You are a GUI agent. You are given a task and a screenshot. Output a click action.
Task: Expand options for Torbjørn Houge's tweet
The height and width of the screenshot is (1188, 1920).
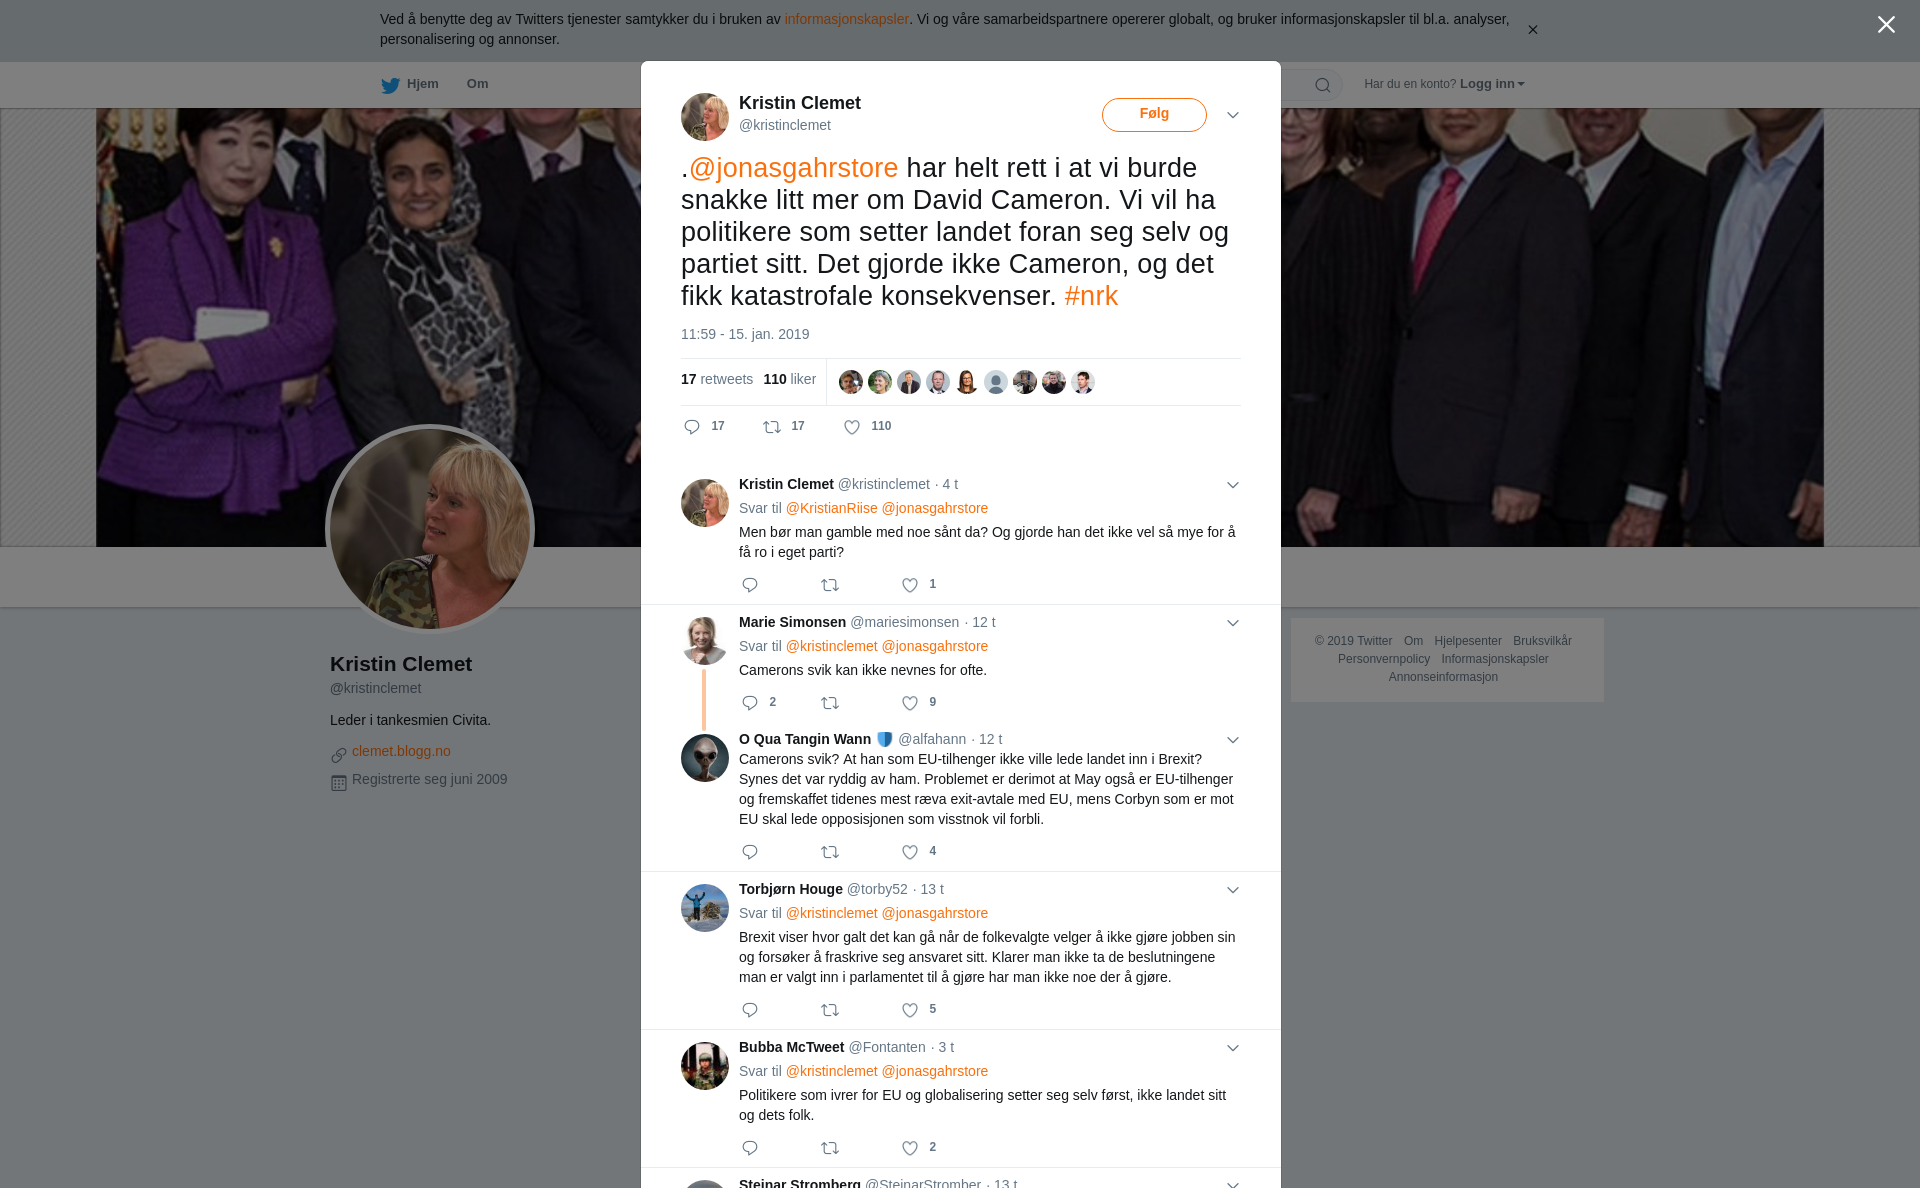[1233, 890]
